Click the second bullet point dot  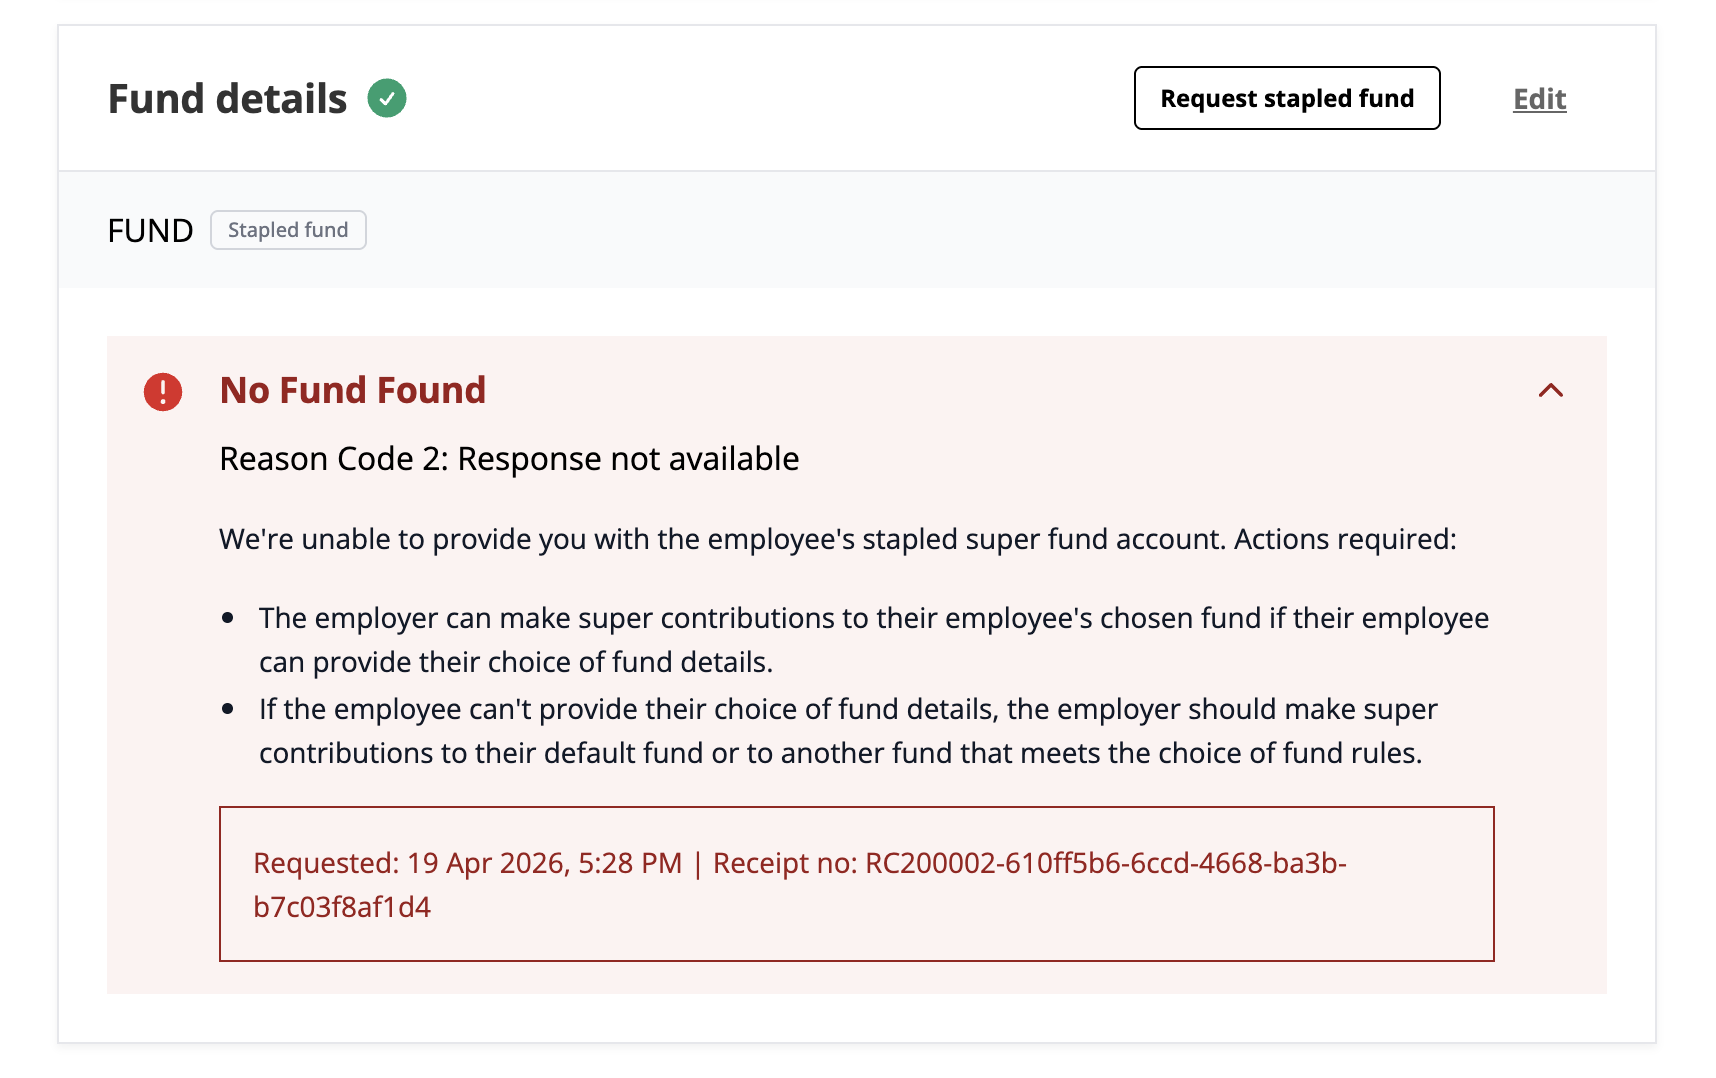click(228, 710)
